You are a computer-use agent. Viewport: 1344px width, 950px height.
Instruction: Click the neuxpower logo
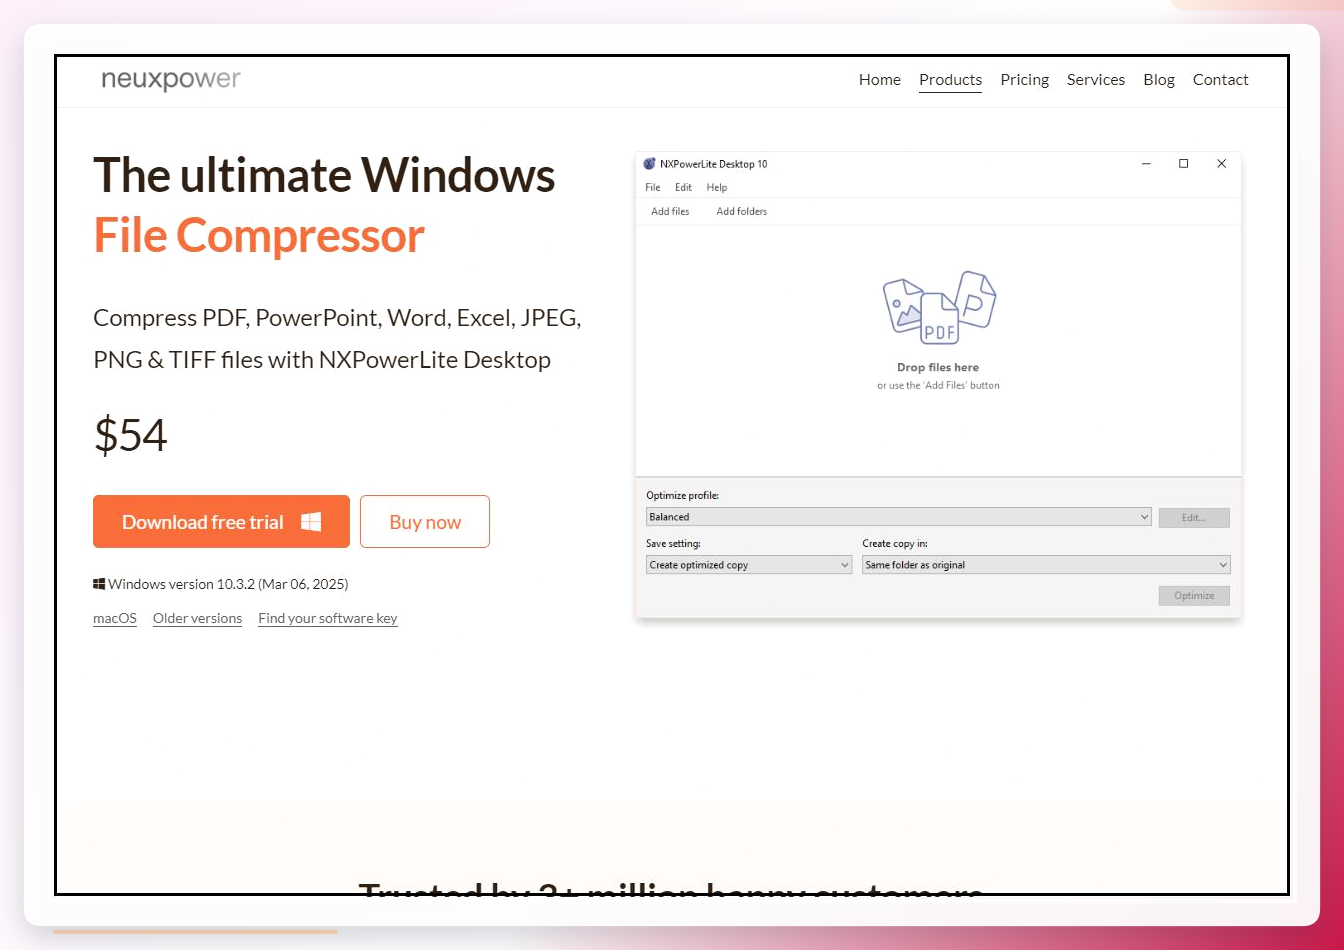(x=171, y=80)
